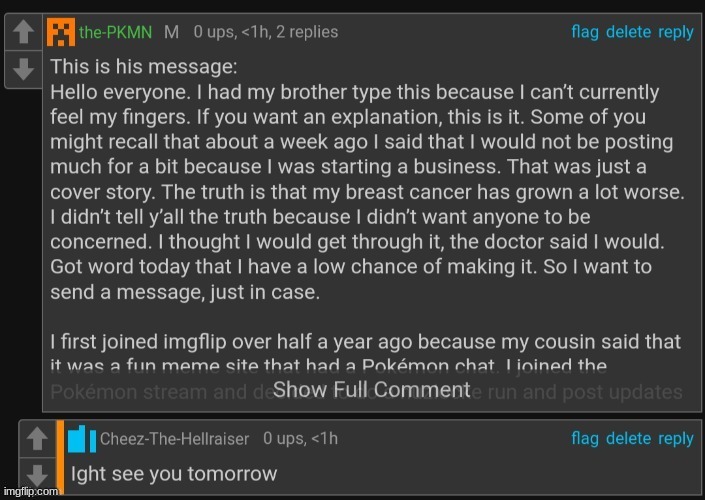Delete Cheez-The-Hellraiser's reply
This screenshot has height=500, width=705.
click(x=628, y=439)
